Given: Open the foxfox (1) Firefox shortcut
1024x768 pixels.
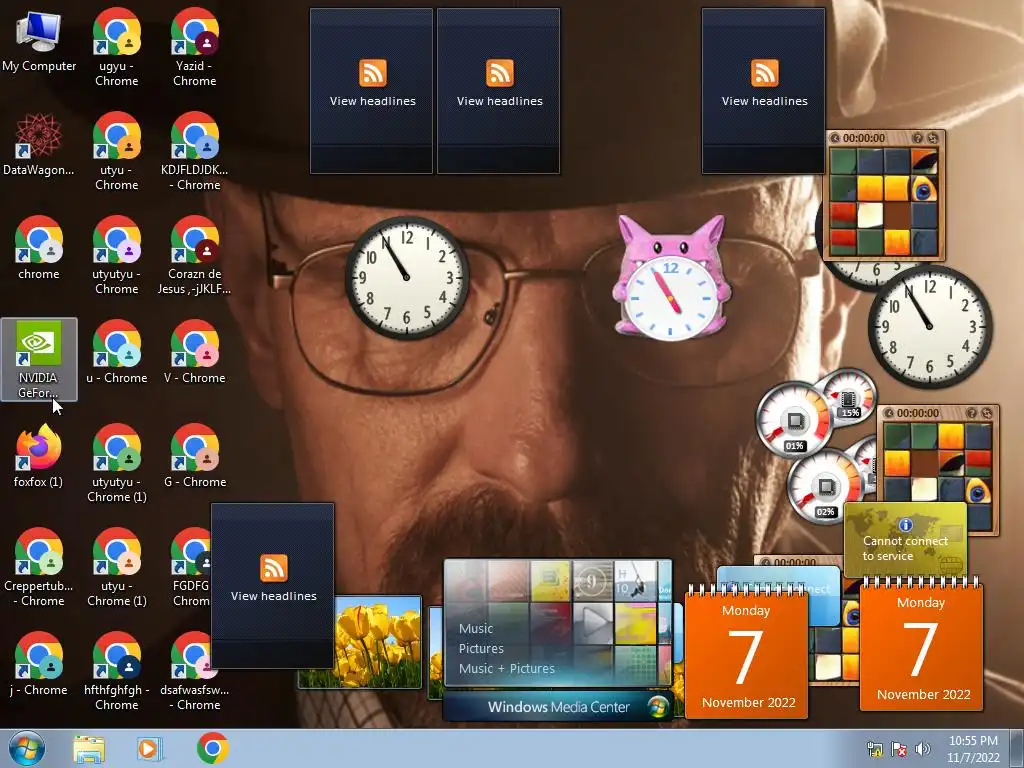Looking at the screenshot, I should (39, 456).
